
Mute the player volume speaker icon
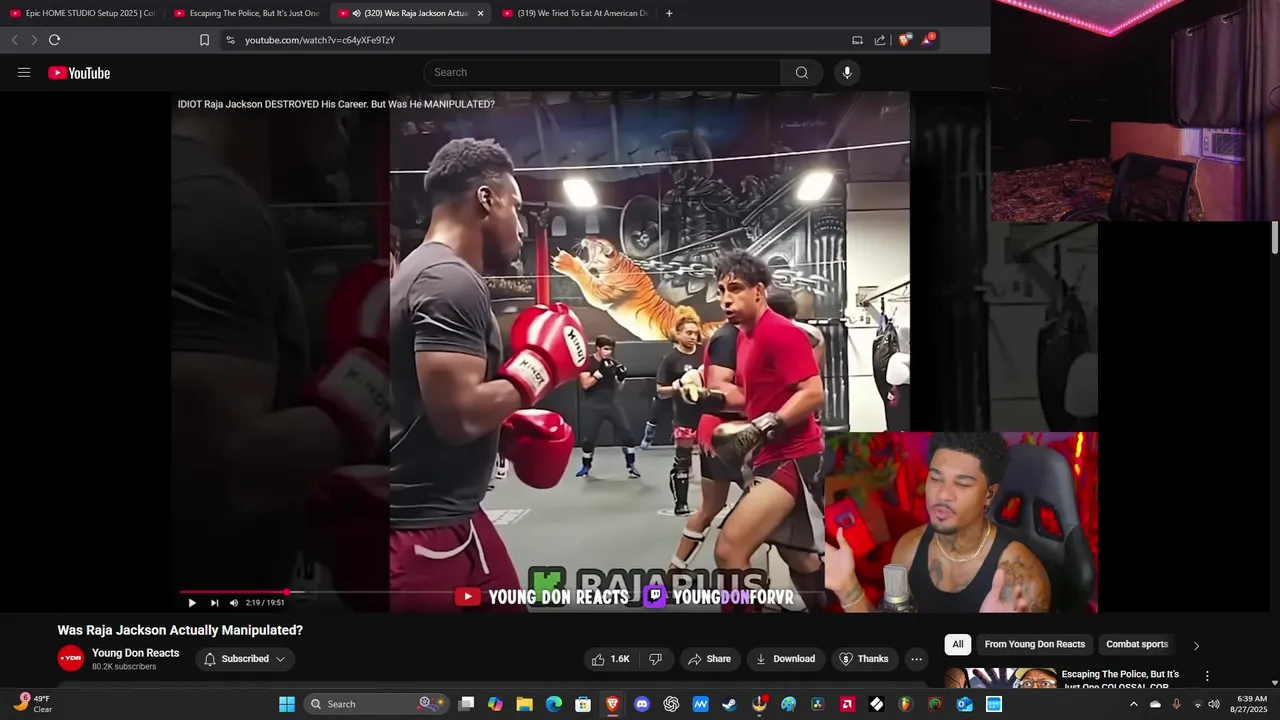(234, 603)
